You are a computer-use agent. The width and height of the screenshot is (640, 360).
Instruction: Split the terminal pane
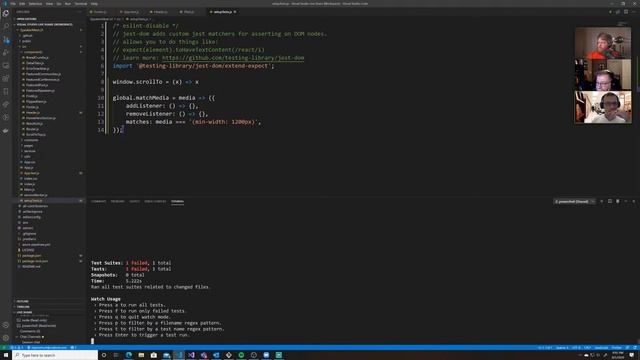(610, 201)
